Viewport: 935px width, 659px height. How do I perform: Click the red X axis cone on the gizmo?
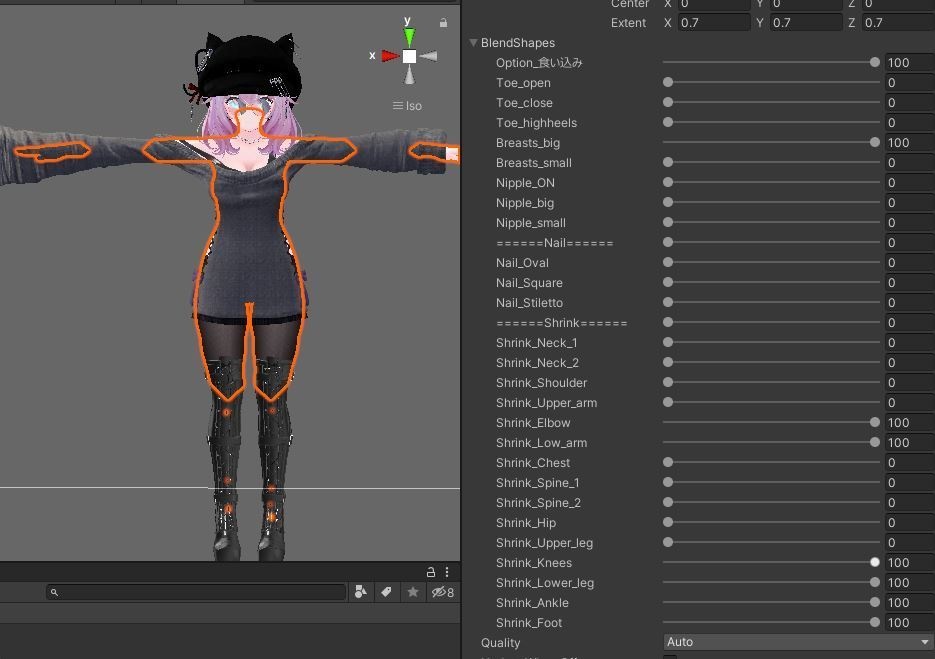point(390,56)
